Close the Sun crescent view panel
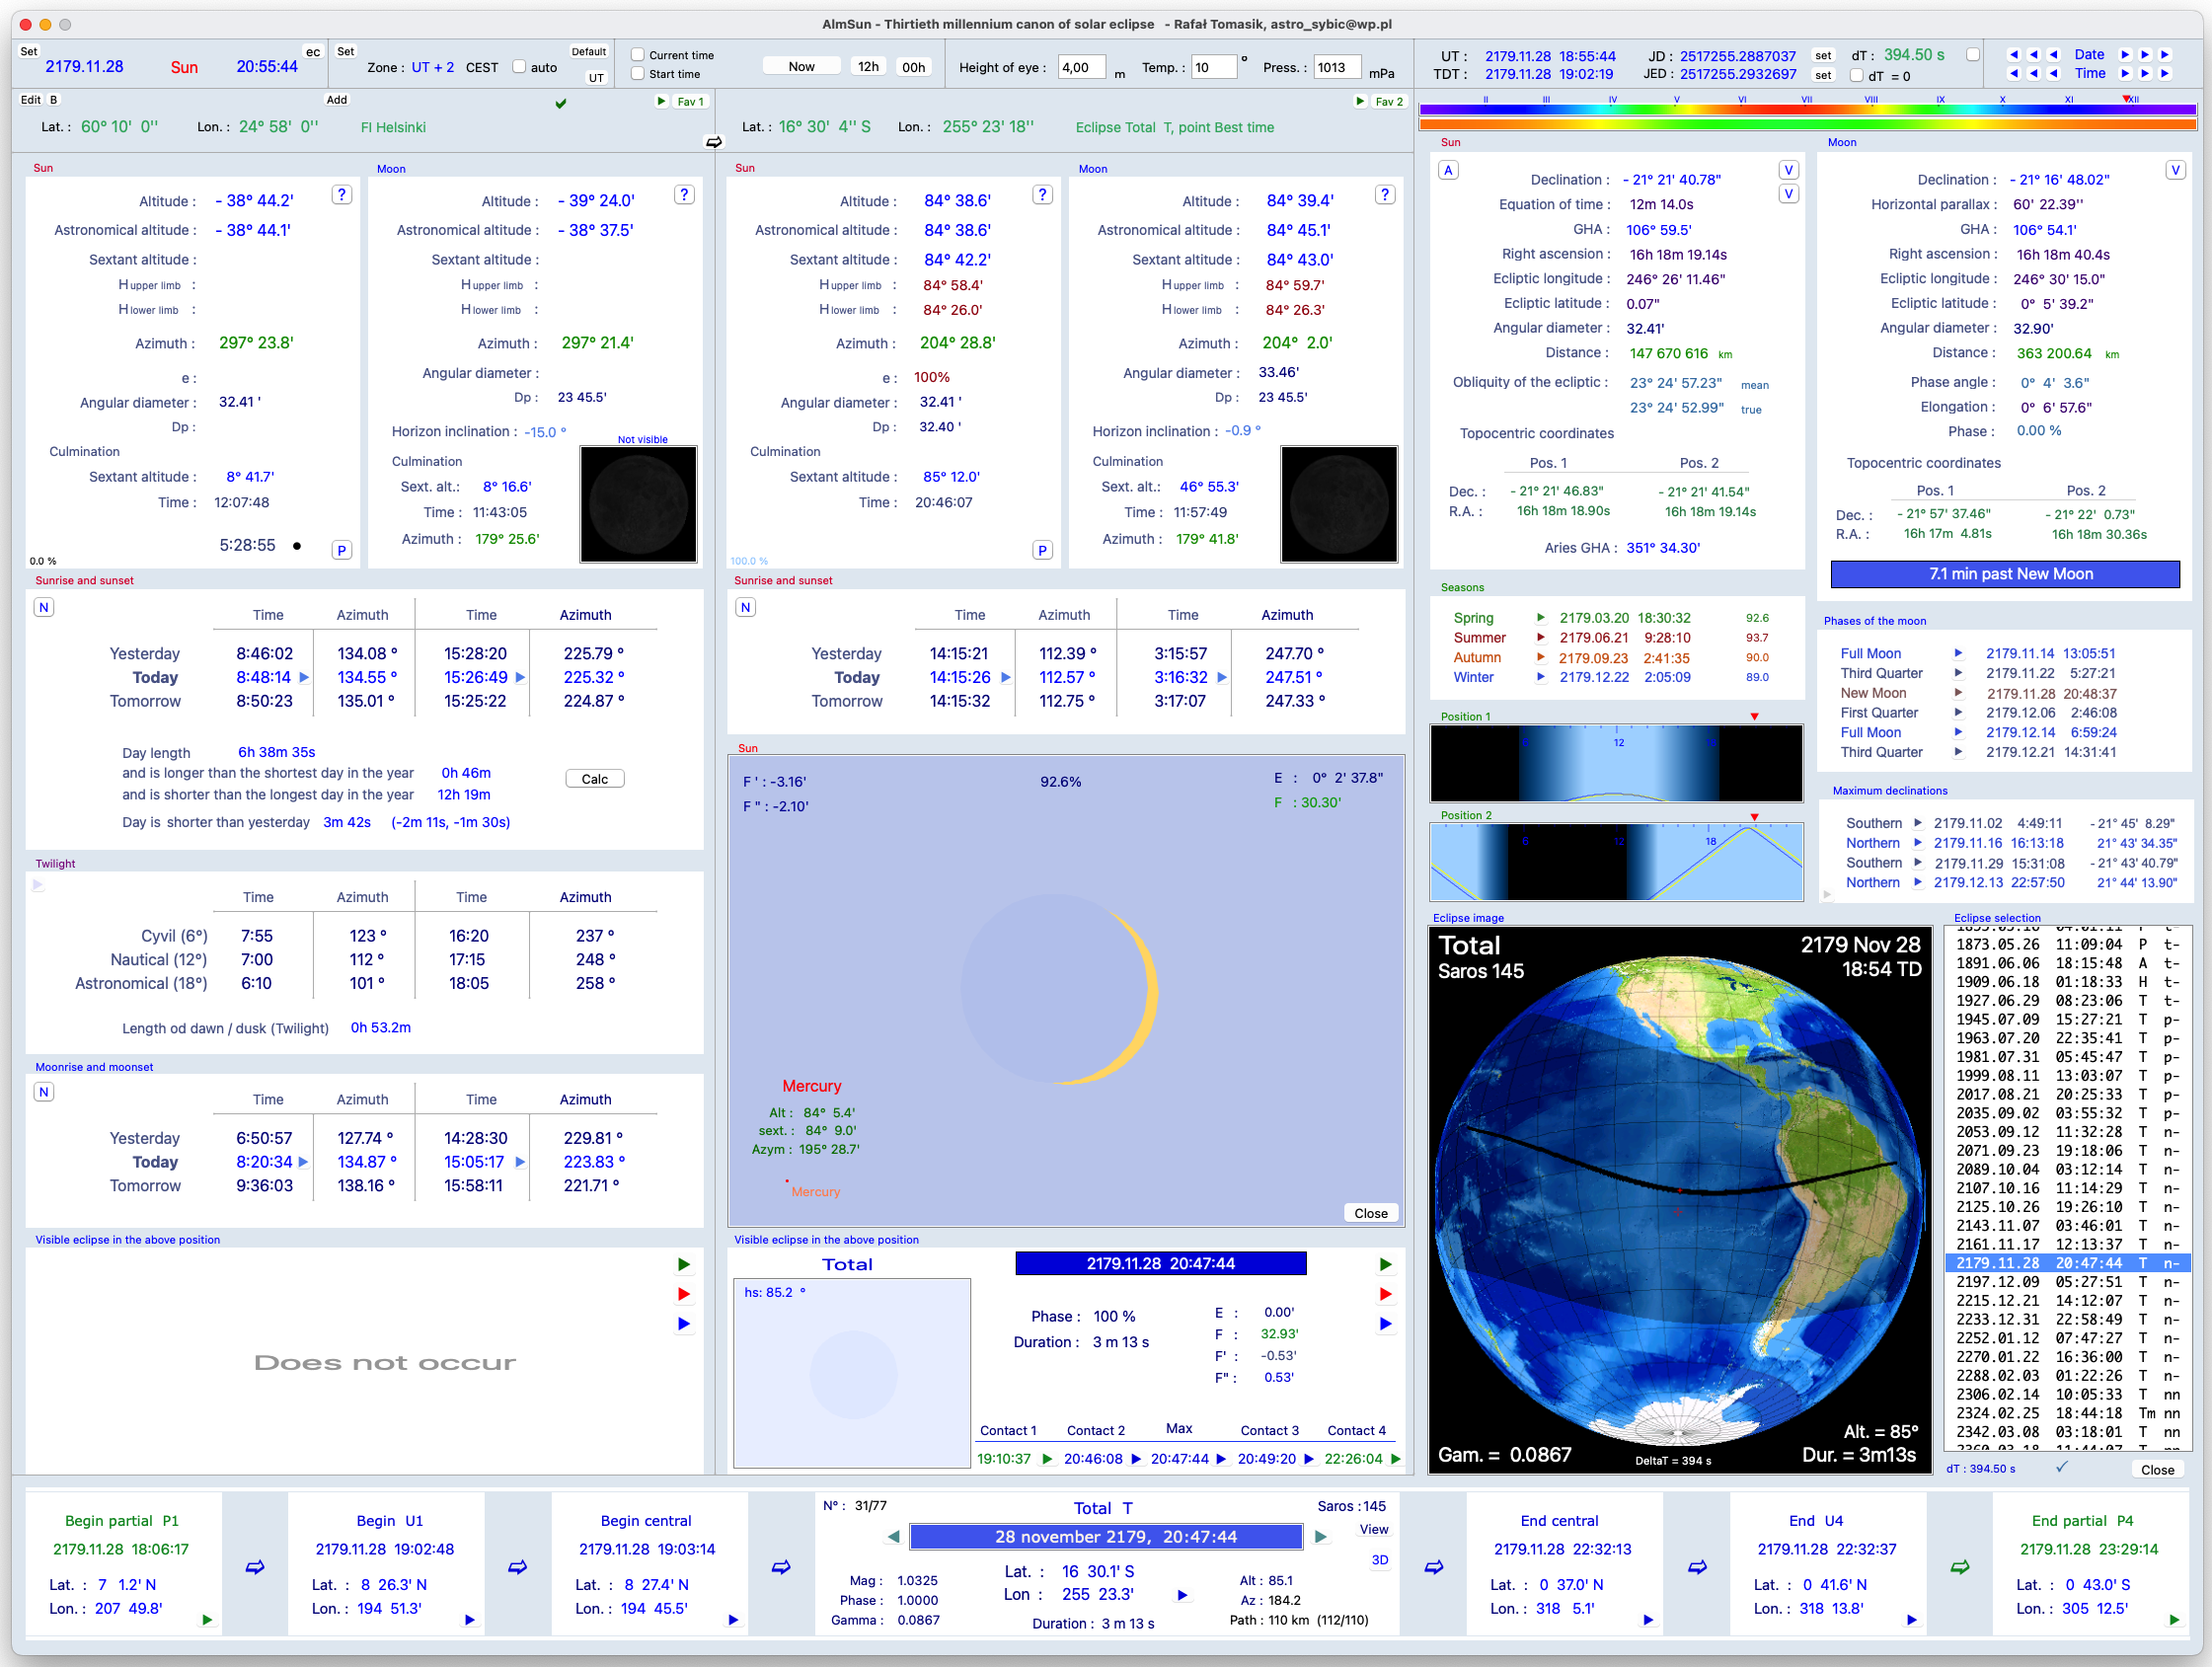Screen dimensions: 2212x1667 point(1370,1213)
